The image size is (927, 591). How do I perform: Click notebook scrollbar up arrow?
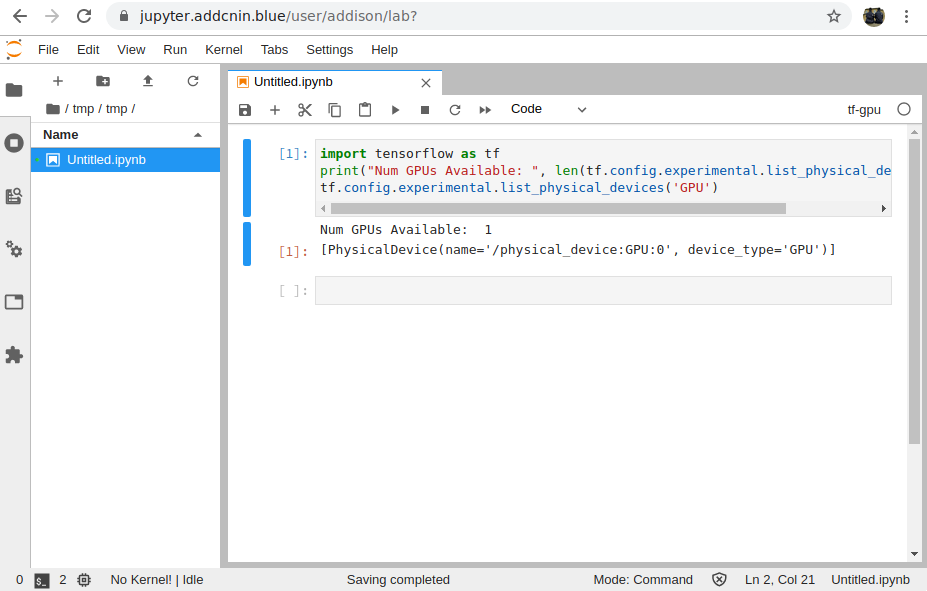coord(914,132)
